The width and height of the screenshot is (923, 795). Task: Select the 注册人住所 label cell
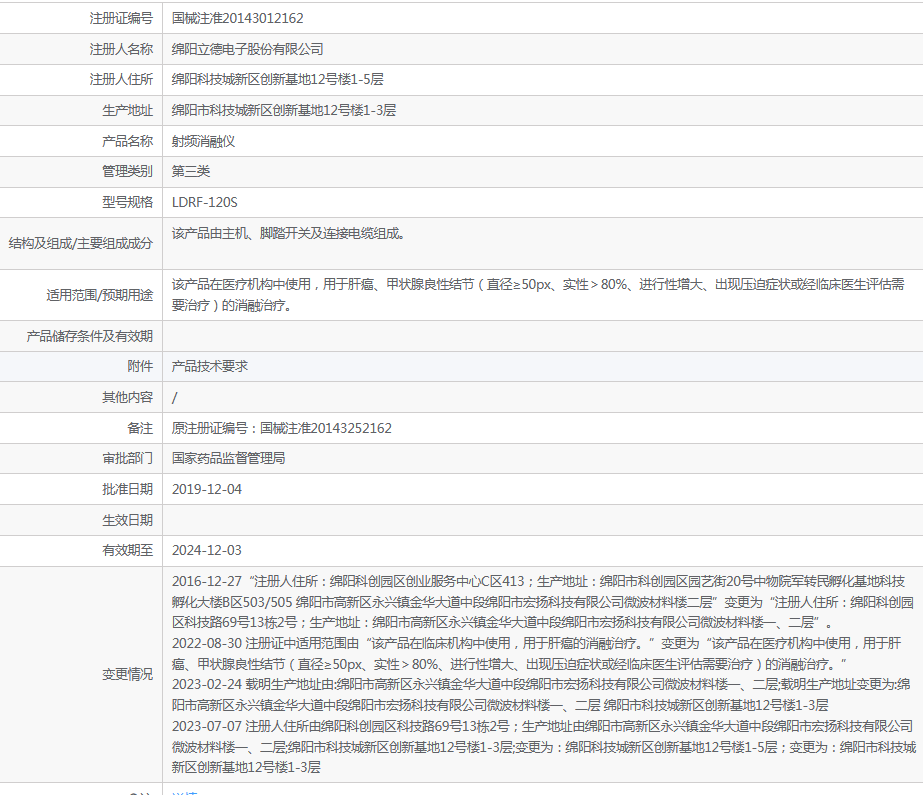(121, 79)
